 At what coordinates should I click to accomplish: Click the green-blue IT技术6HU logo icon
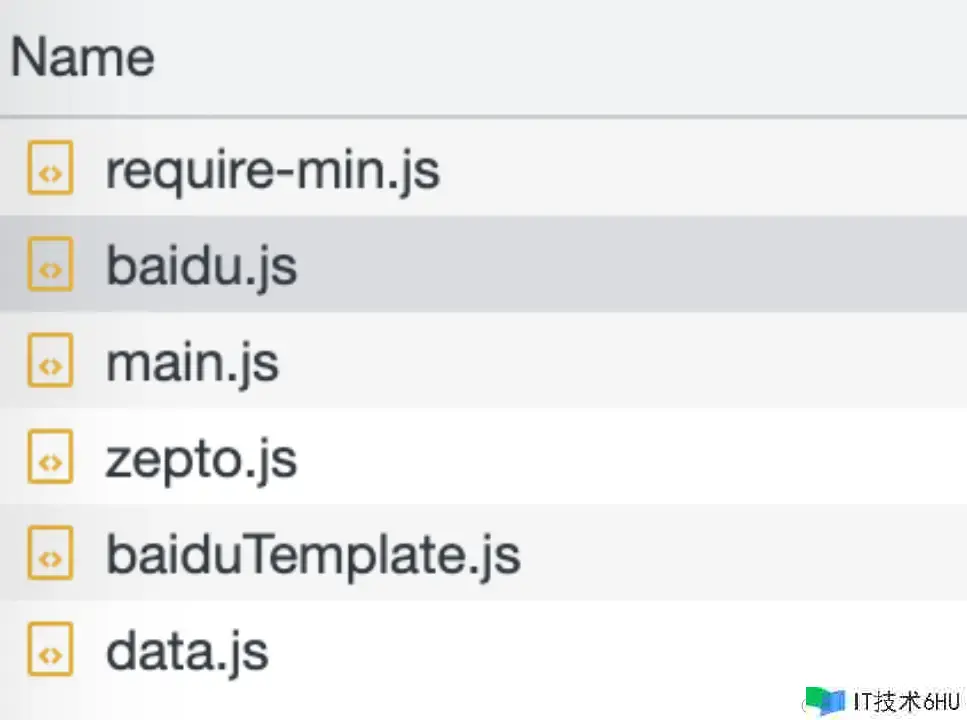pos(824,700)
